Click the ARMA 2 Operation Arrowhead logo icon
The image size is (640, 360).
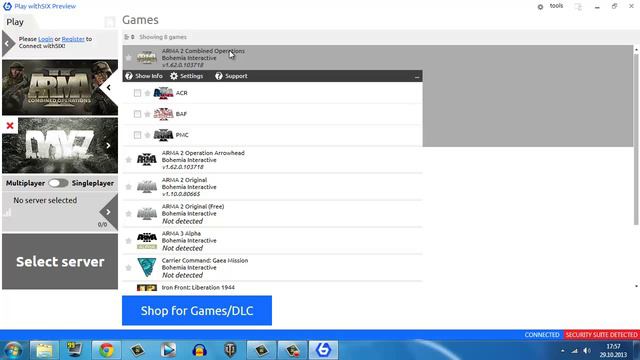(147, 160)
